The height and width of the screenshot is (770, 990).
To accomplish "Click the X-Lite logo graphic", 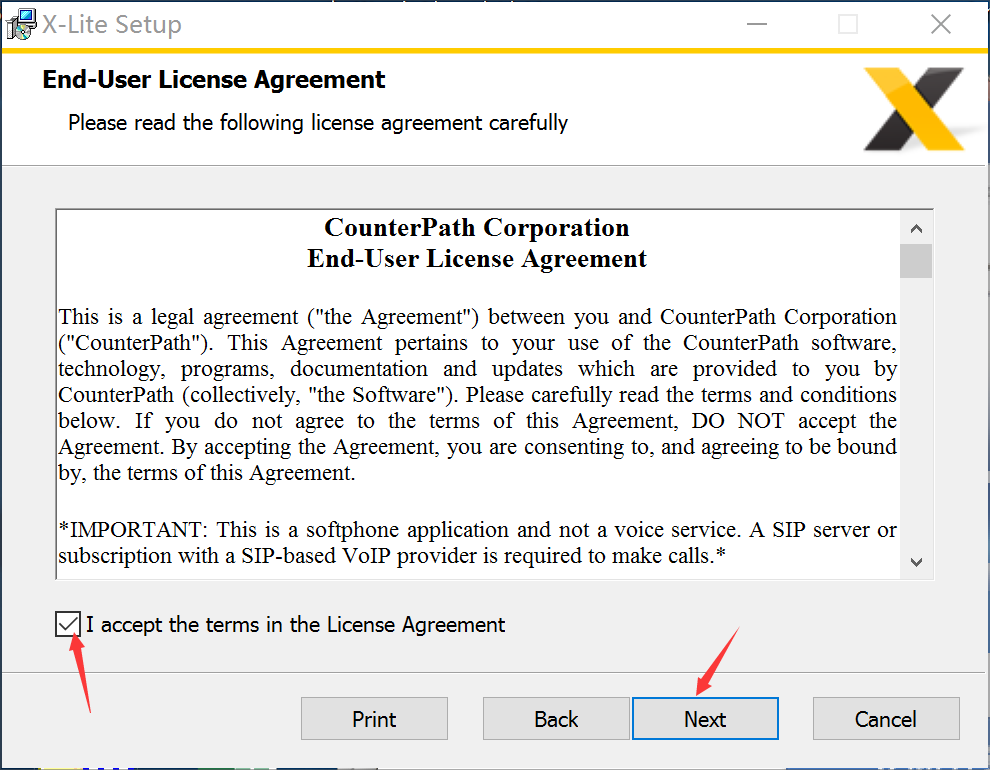I will (x=914, y=109).
